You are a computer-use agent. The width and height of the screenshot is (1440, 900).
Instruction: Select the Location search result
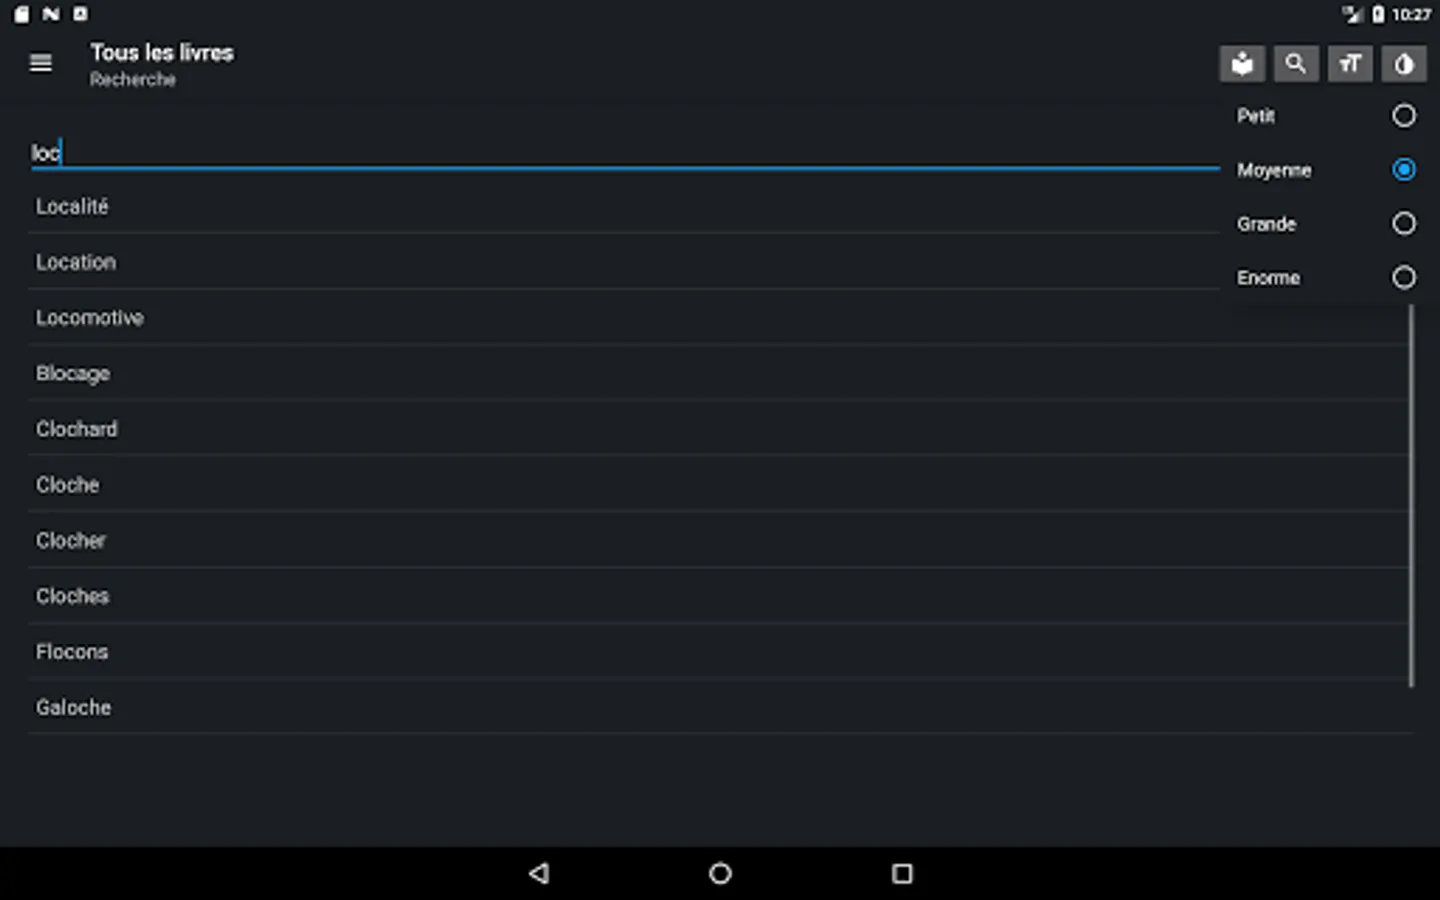[625, 262]
